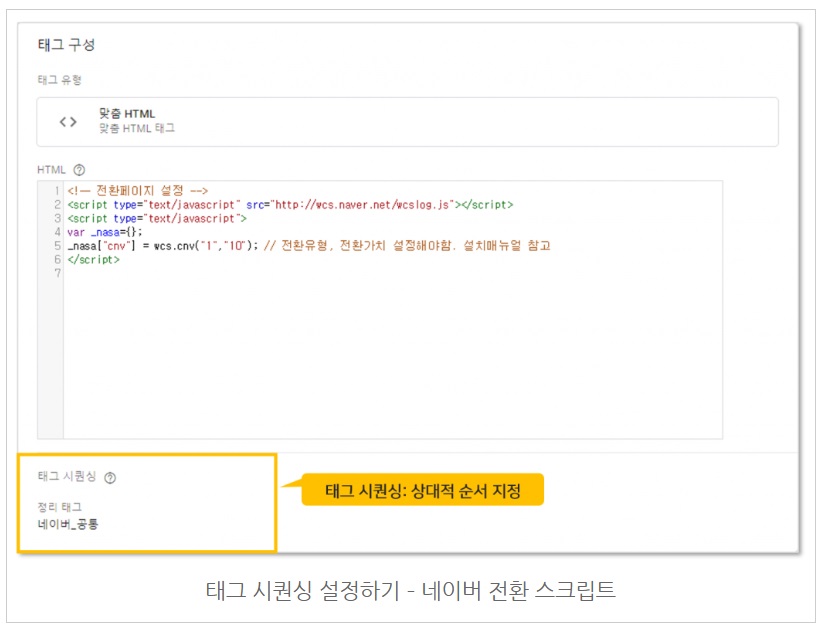Click the closing </script> tag line
This screenshot has width=821, height=628.
pos(93,260)
